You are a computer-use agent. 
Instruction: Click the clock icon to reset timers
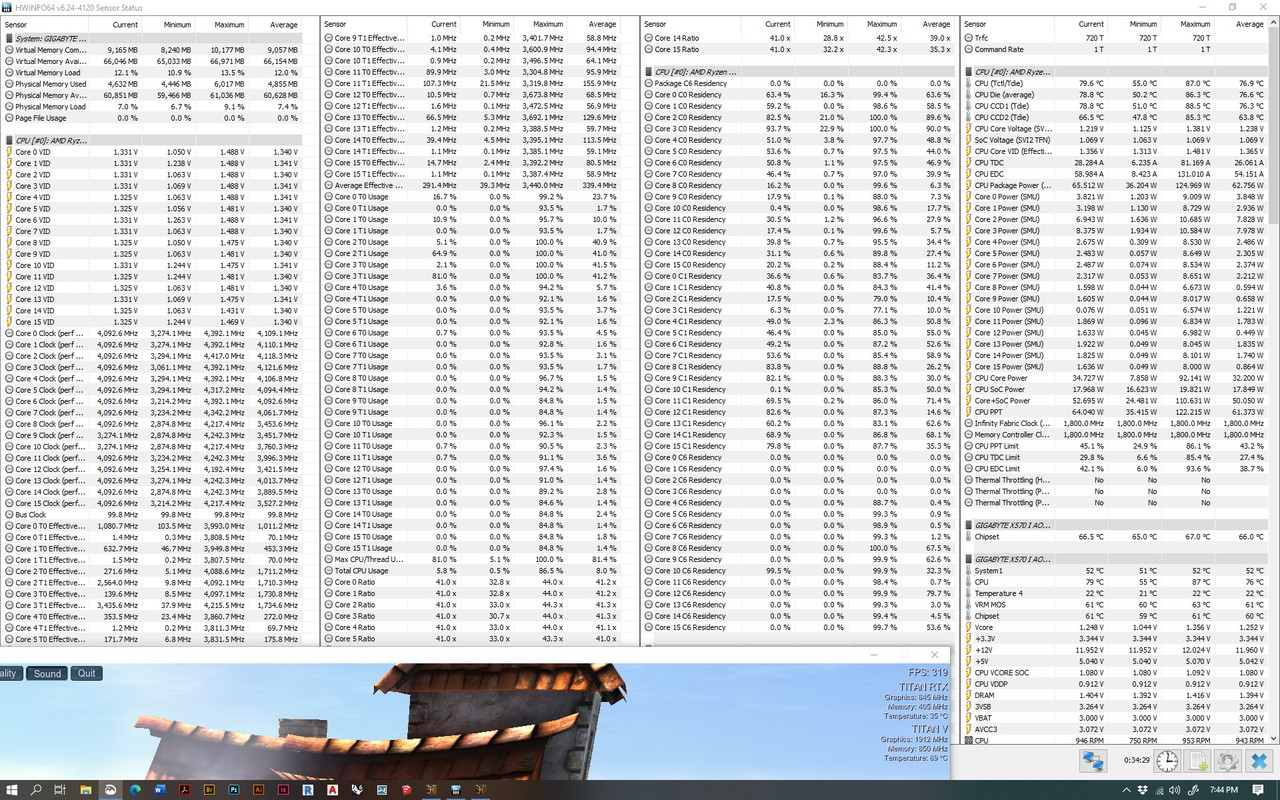click(1166, 761)
